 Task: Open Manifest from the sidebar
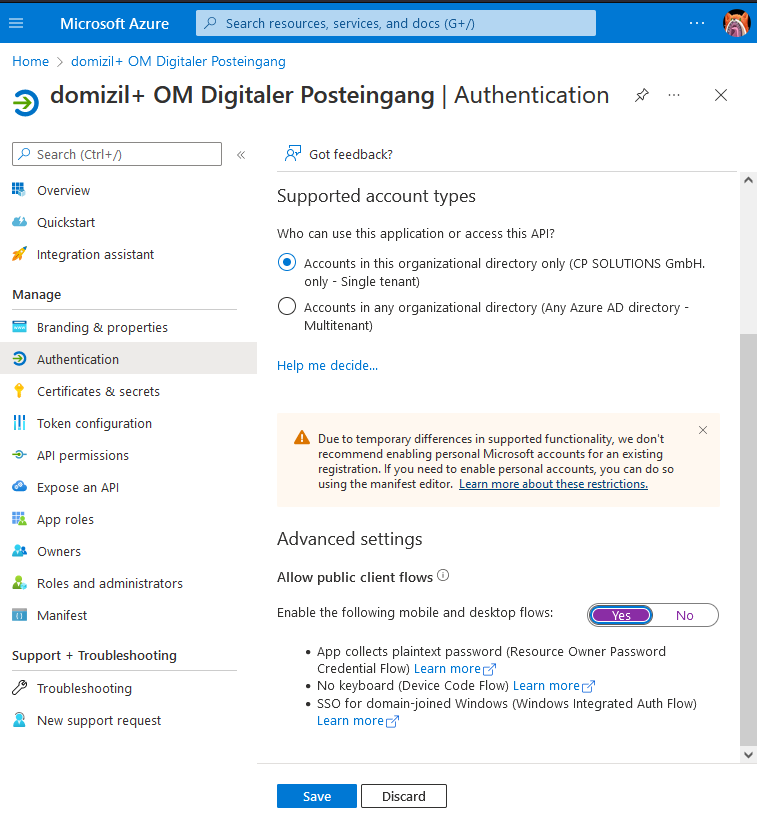click(62, 615)
